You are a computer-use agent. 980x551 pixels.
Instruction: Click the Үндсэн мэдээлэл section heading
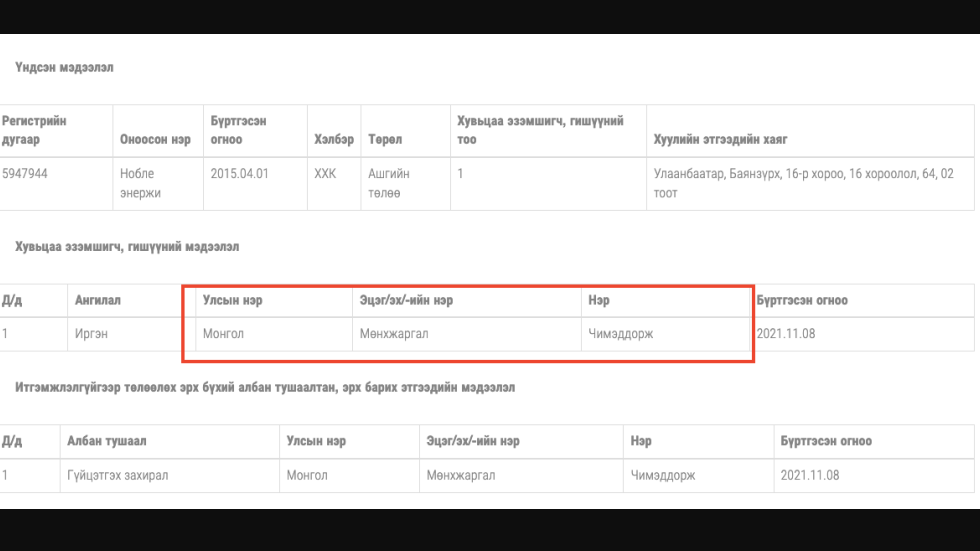[64, 68]
